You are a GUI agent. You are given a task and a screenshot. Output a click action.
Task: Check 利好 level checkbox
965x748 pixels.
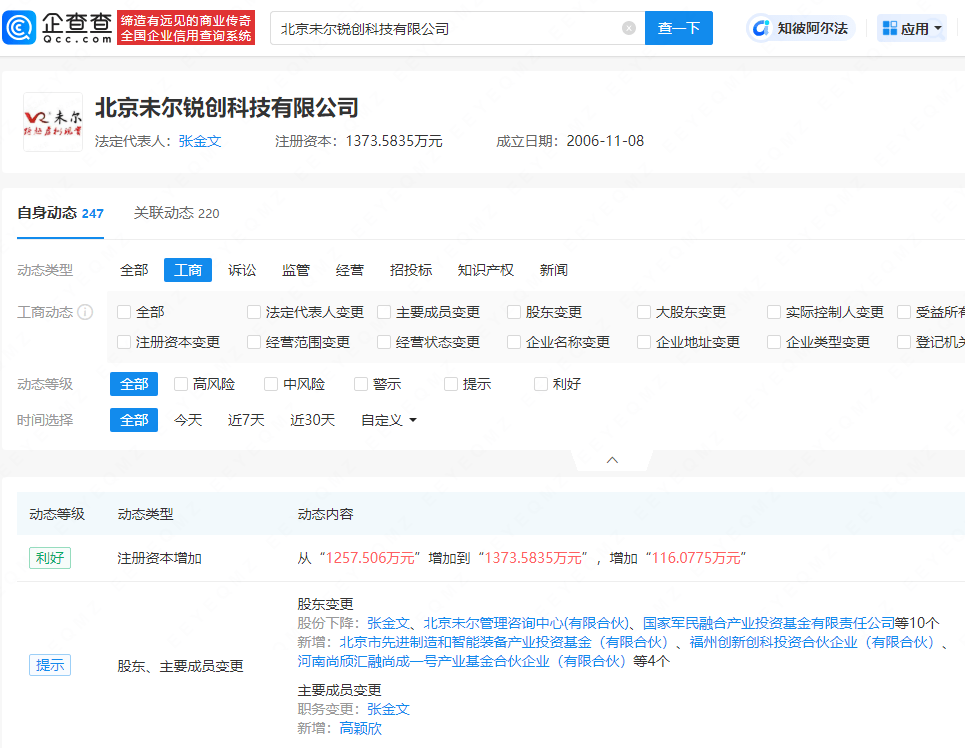[541, 384]
